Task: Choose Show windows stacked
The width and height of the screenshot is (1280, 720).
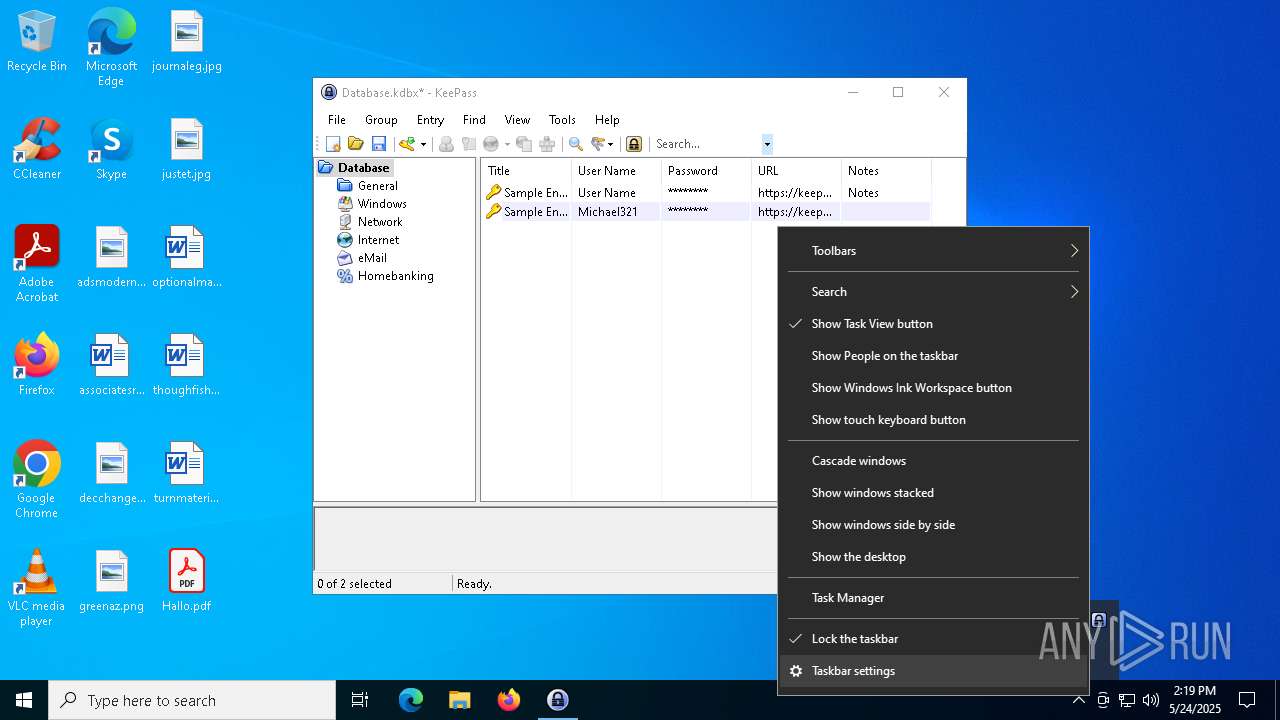Action: (x=933, y=493)
